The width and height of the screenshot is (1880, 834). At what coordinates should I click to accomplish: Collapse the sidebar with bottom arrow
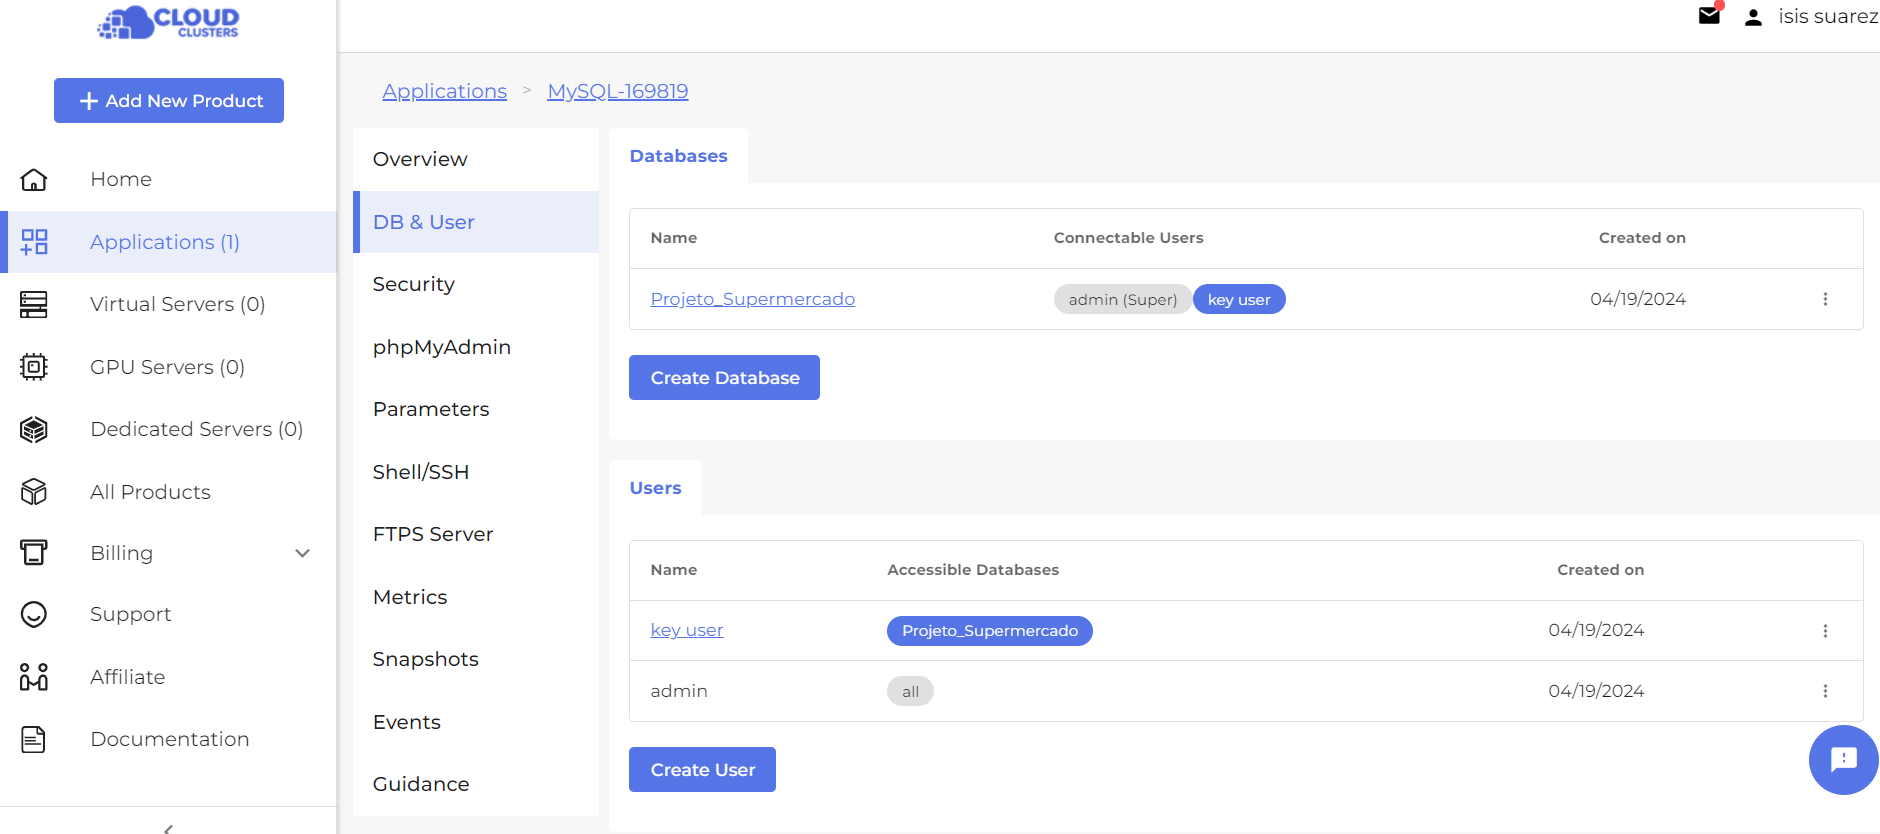coord(168,827)
